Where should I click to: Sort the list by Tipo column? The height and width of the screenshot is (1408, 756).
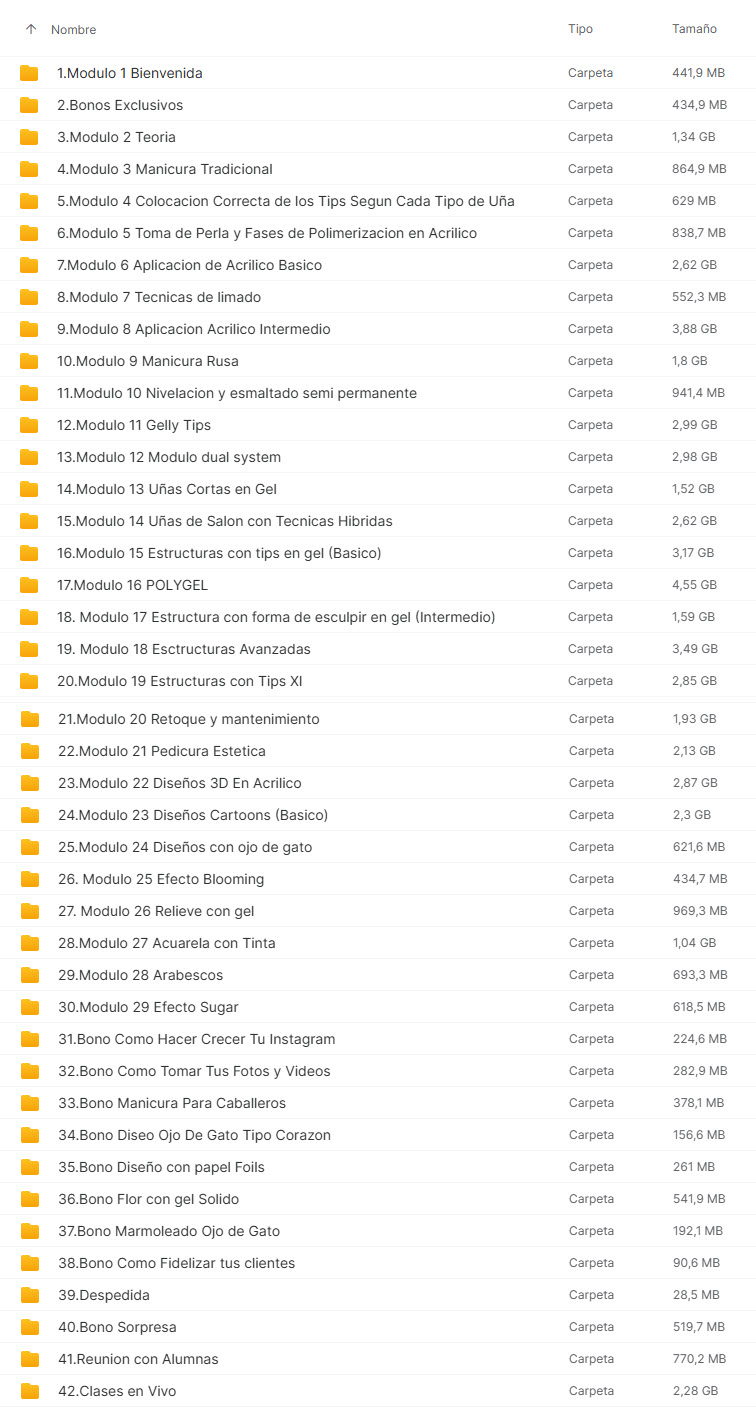(x=580, y=29)
